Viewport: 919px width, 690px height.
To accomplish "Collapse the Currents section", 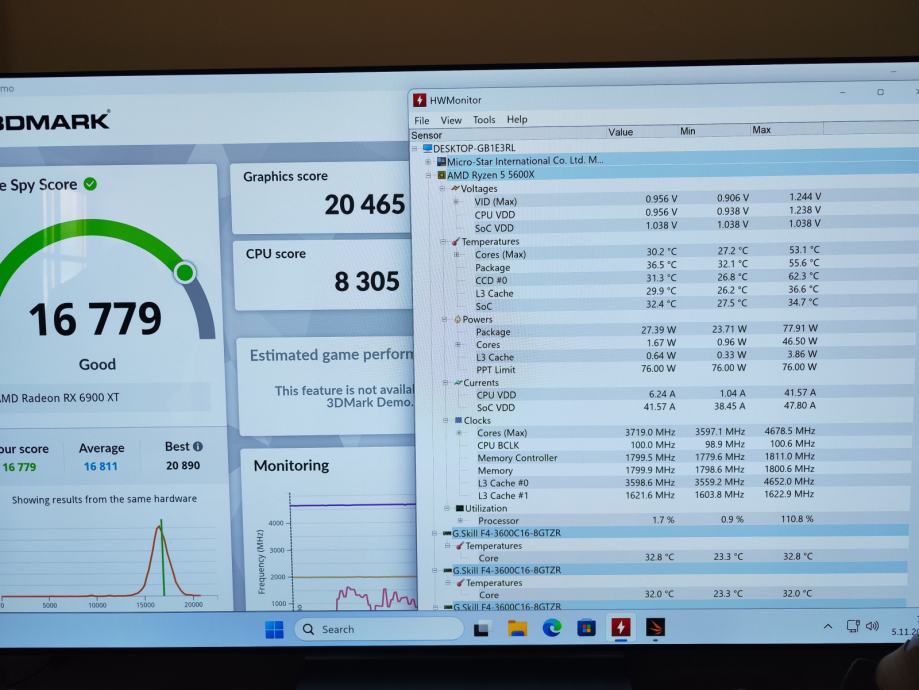I will [x=445, y=383].
